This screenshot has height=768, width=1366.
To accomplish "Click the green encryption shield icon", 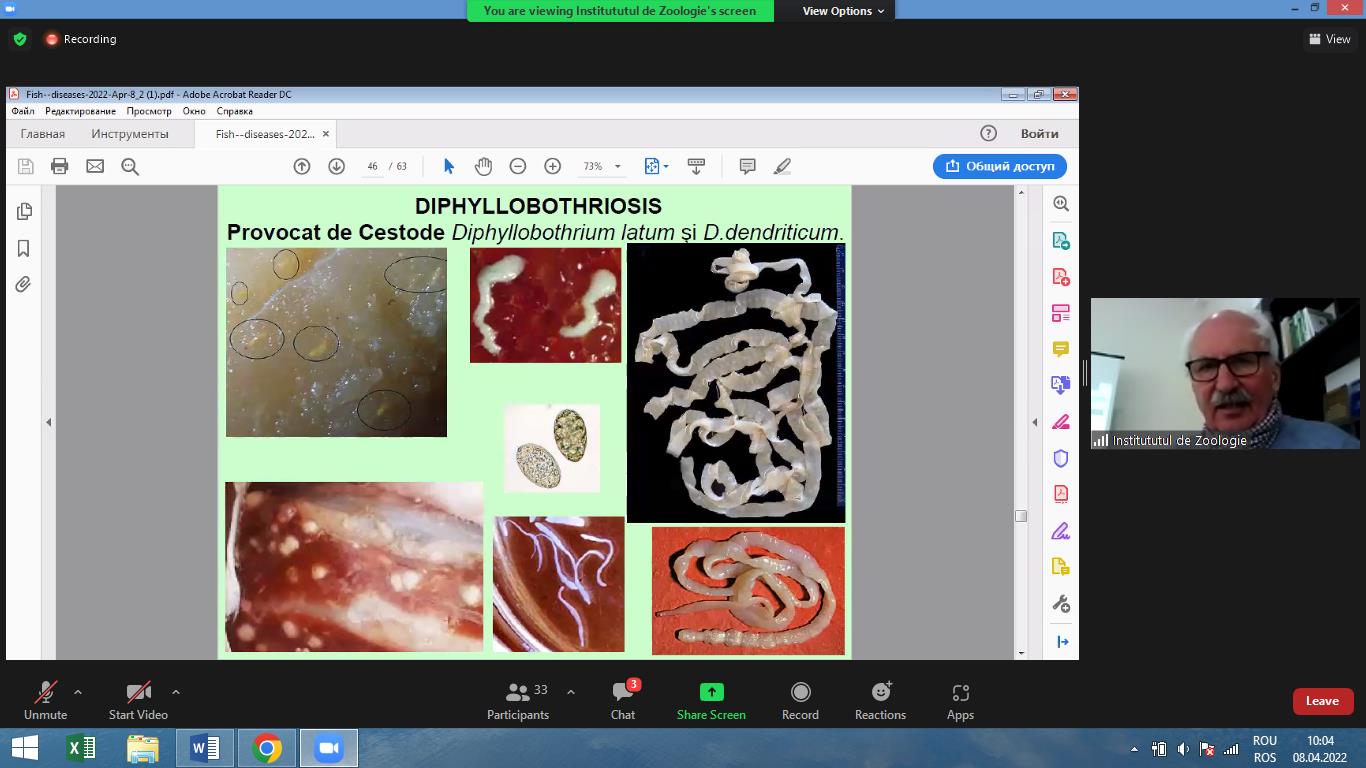I will pos(20,39).
